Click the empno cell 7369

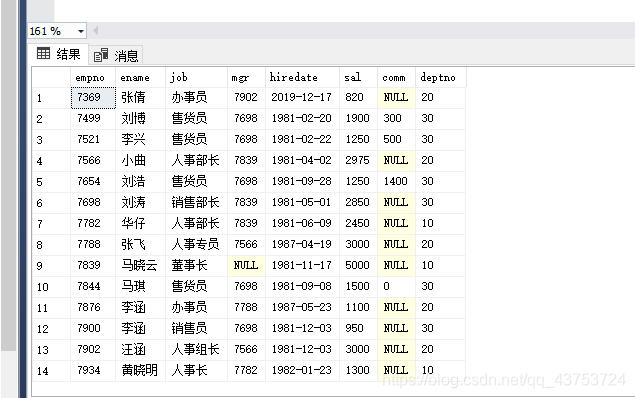[x=93, y=98]
